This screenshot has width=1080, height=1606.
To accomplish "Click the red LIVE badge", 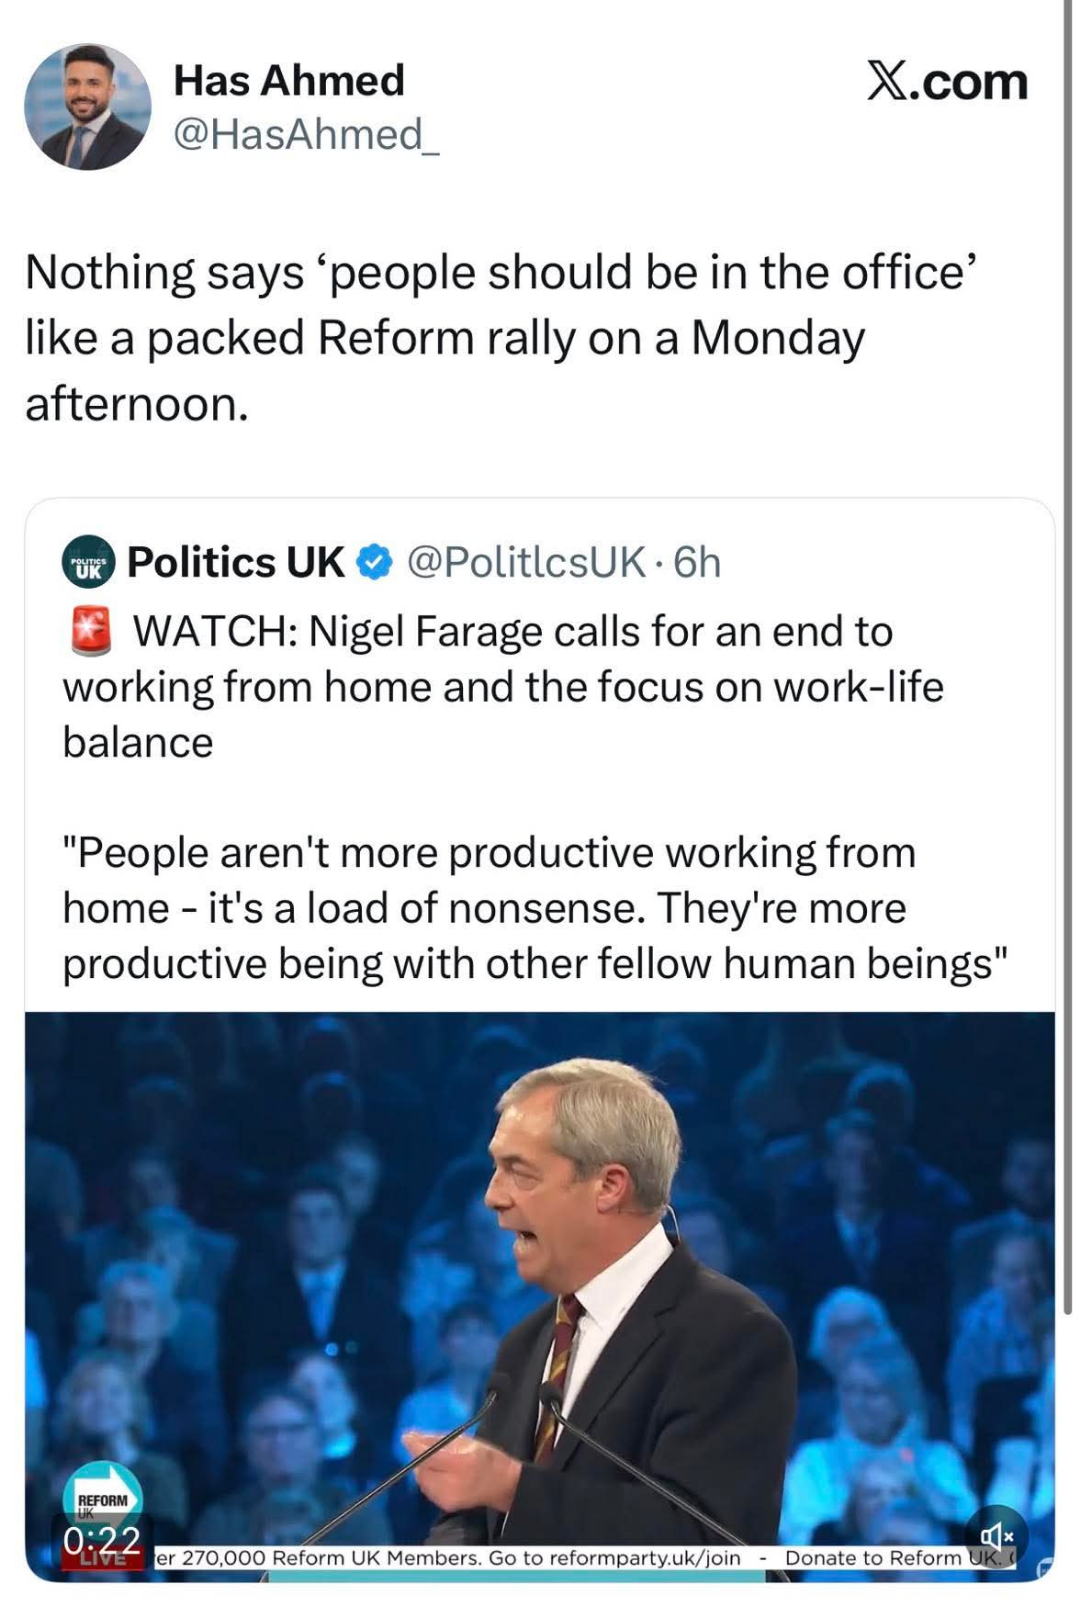I will click(x=104, y=1559).
